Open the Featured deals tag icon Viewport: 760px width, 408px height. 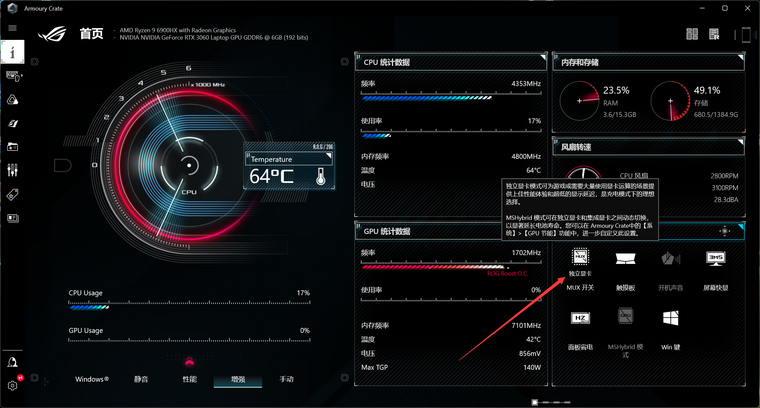[13, 194]
